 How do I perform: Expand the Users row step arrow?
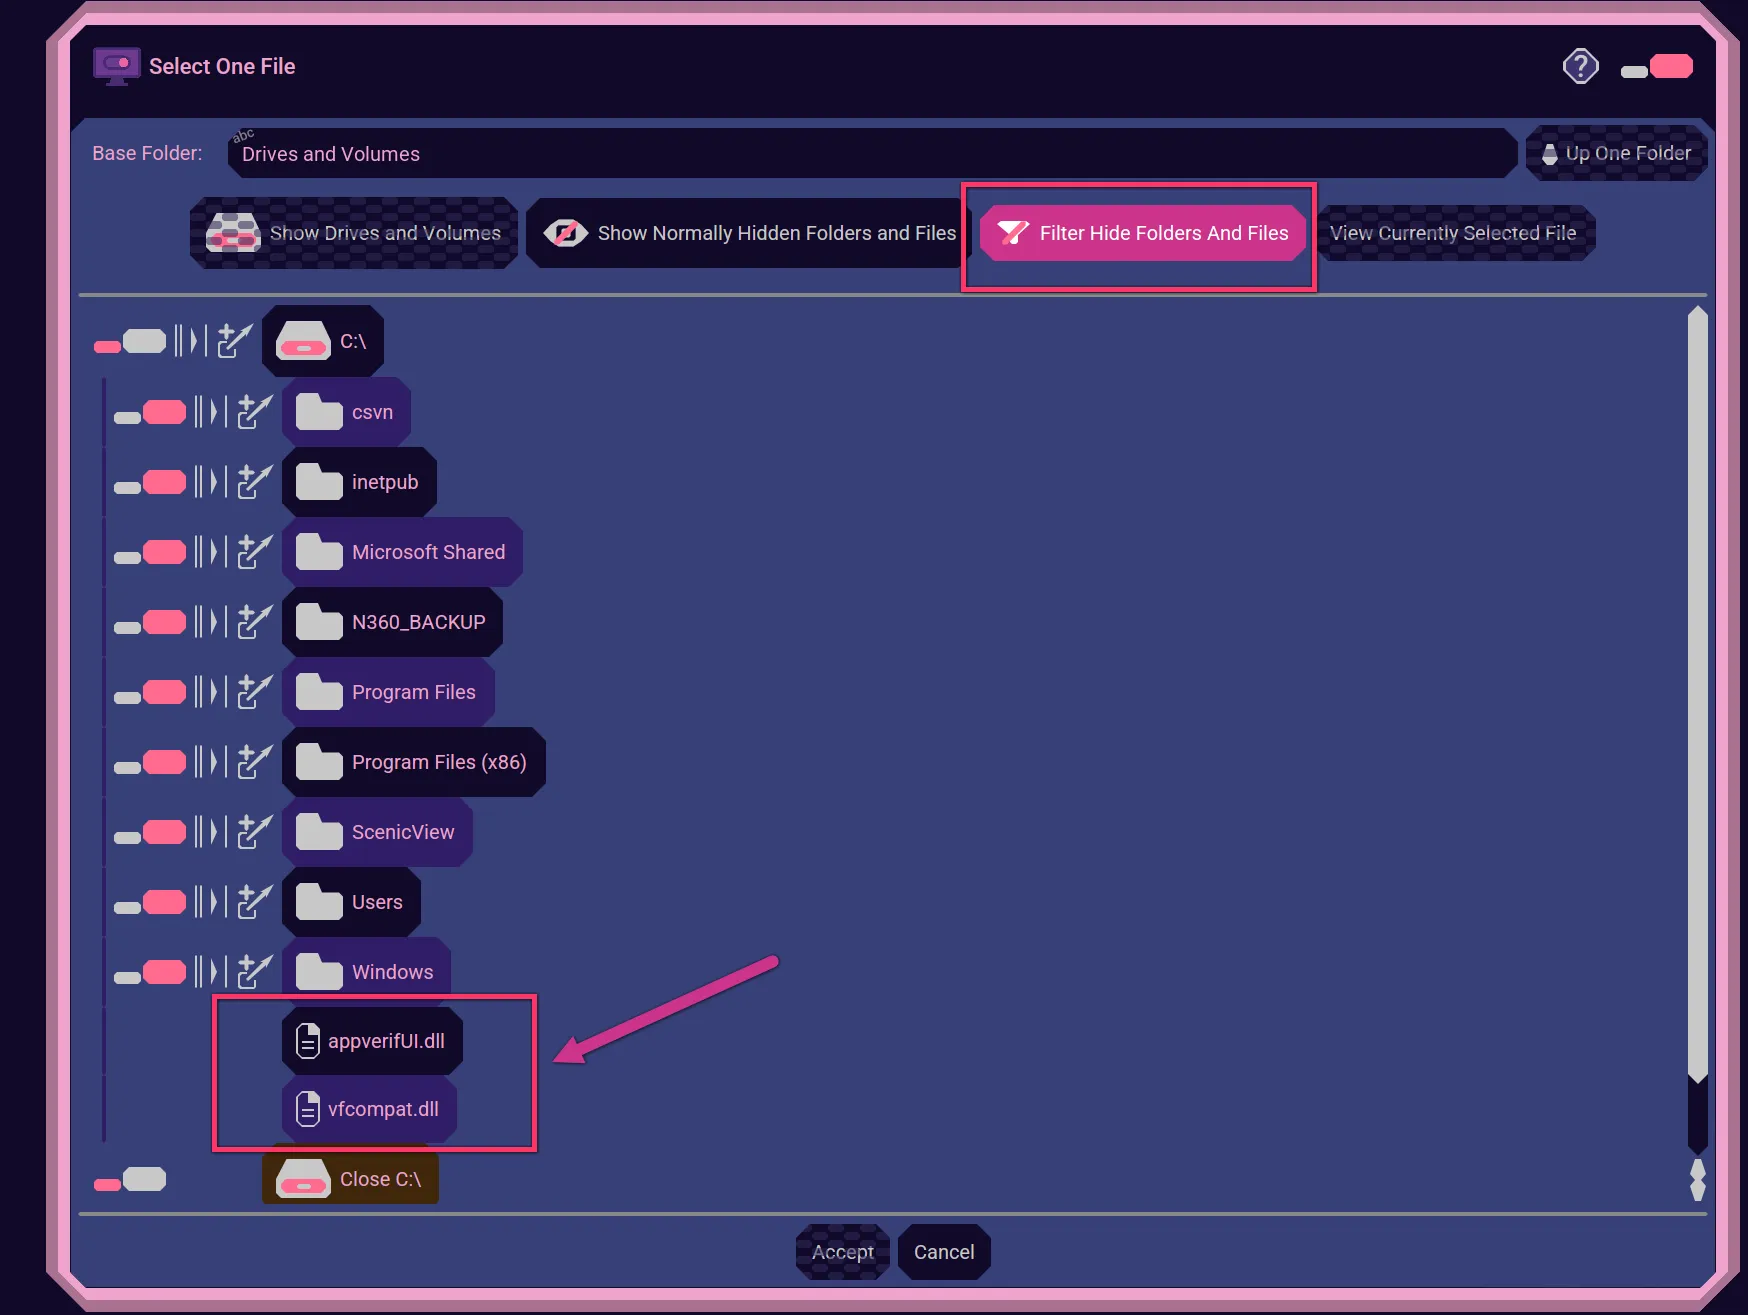click(211, 901)
